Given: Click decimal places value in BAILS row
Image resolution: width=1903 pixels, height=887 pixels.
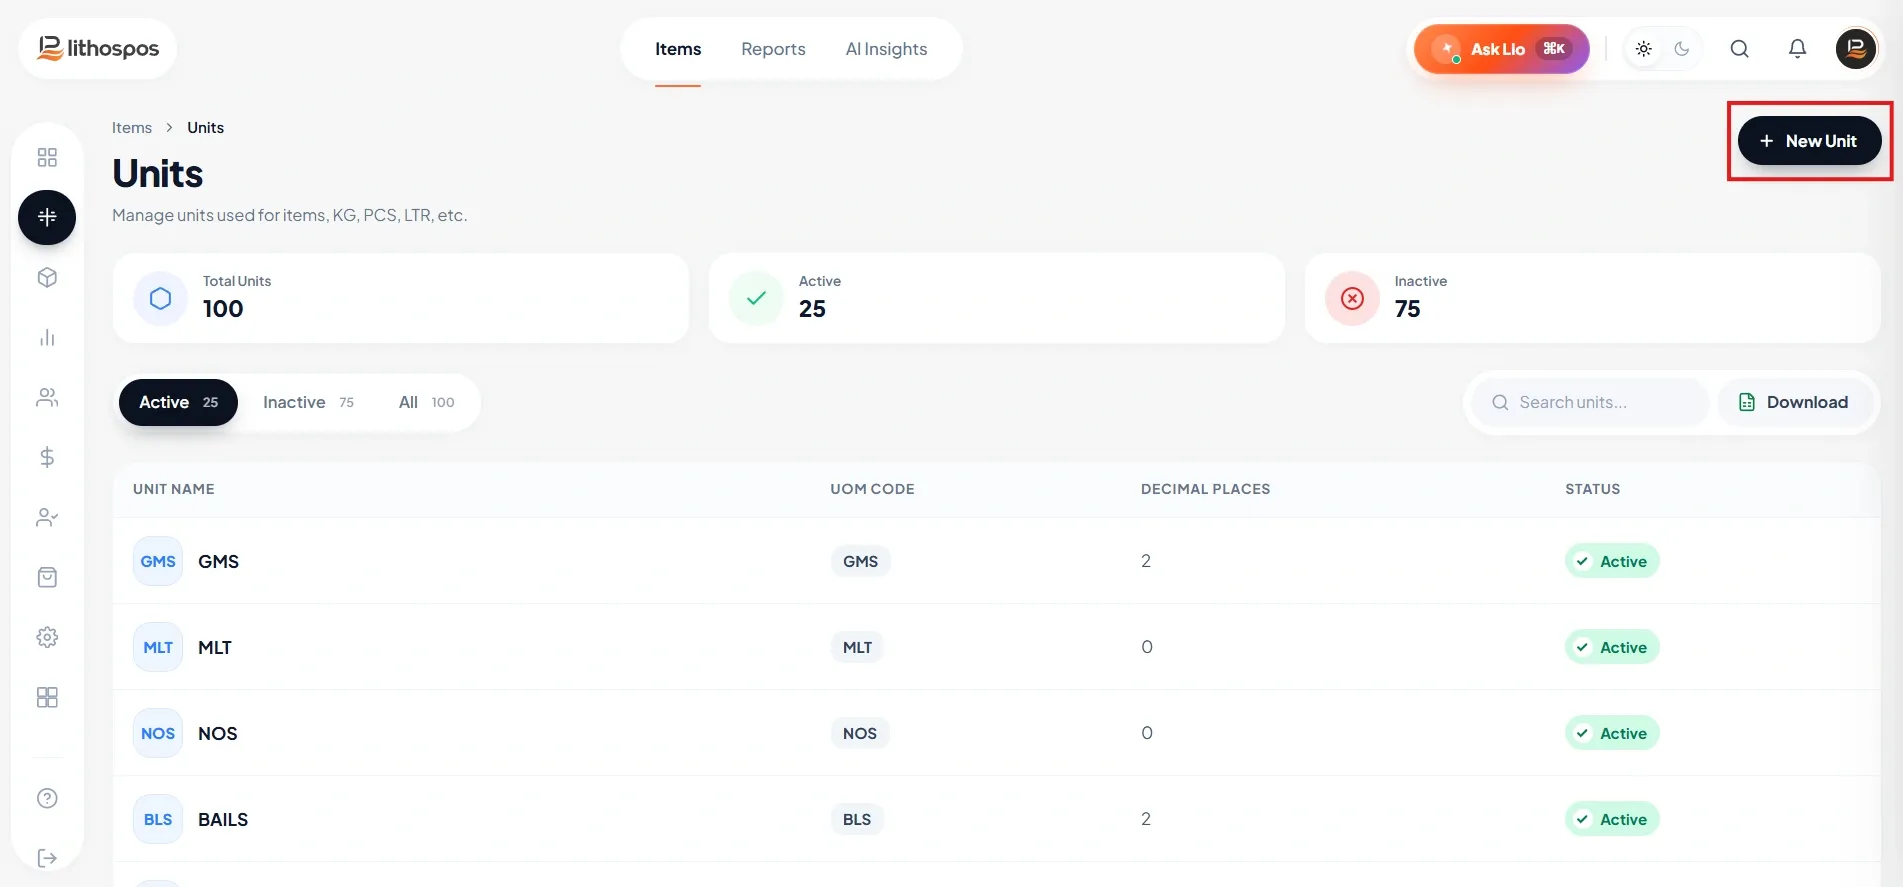Looking at the screenshot, I should (x=1146, y=819).
